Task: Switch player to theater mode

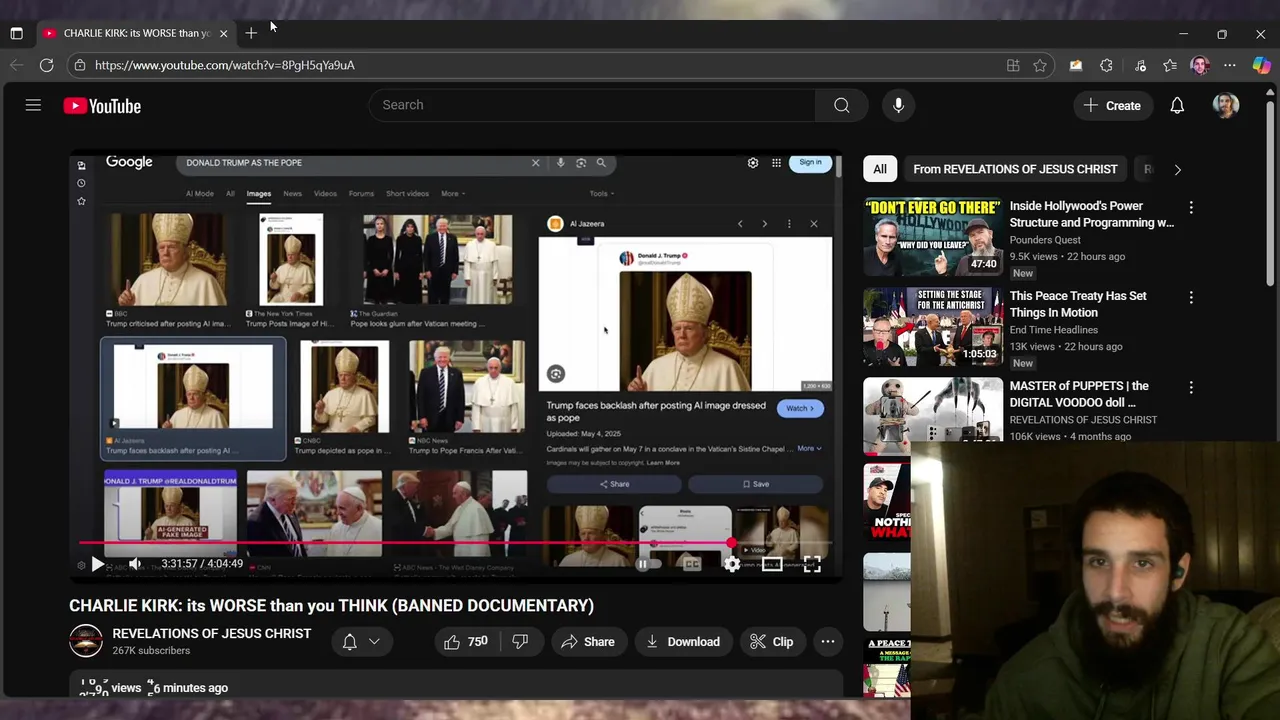Action: tap(771, 564)
